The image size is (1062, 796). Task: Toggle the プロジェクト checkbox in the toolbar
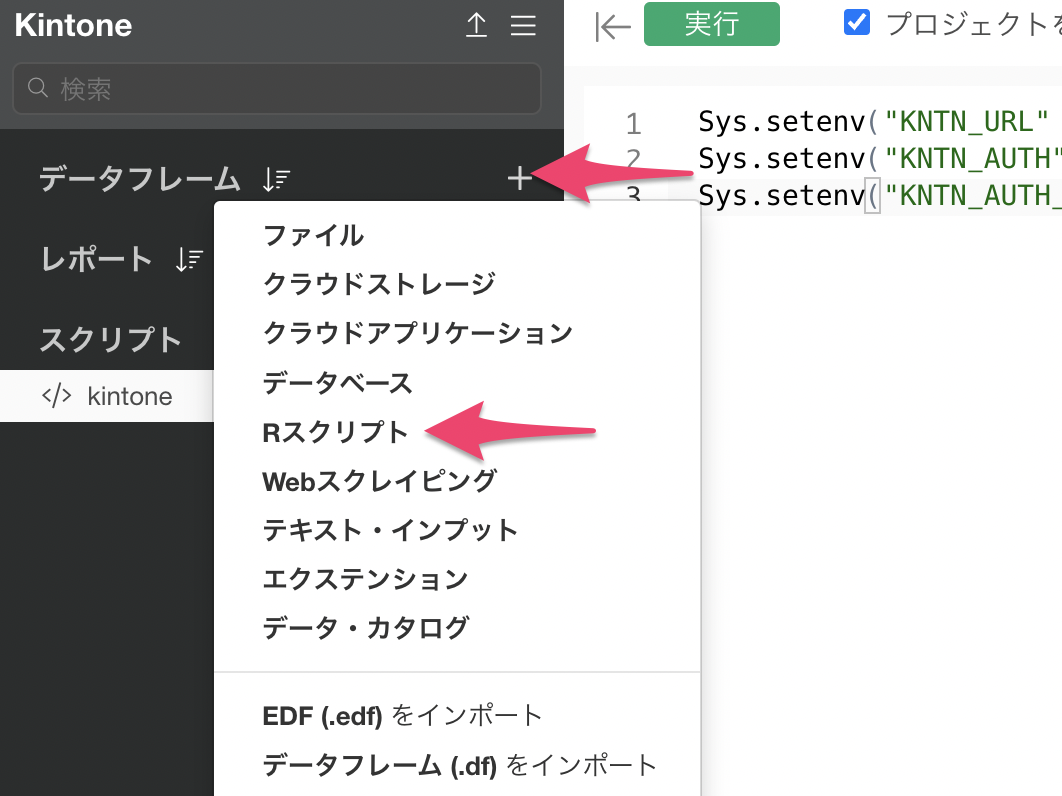857,22
